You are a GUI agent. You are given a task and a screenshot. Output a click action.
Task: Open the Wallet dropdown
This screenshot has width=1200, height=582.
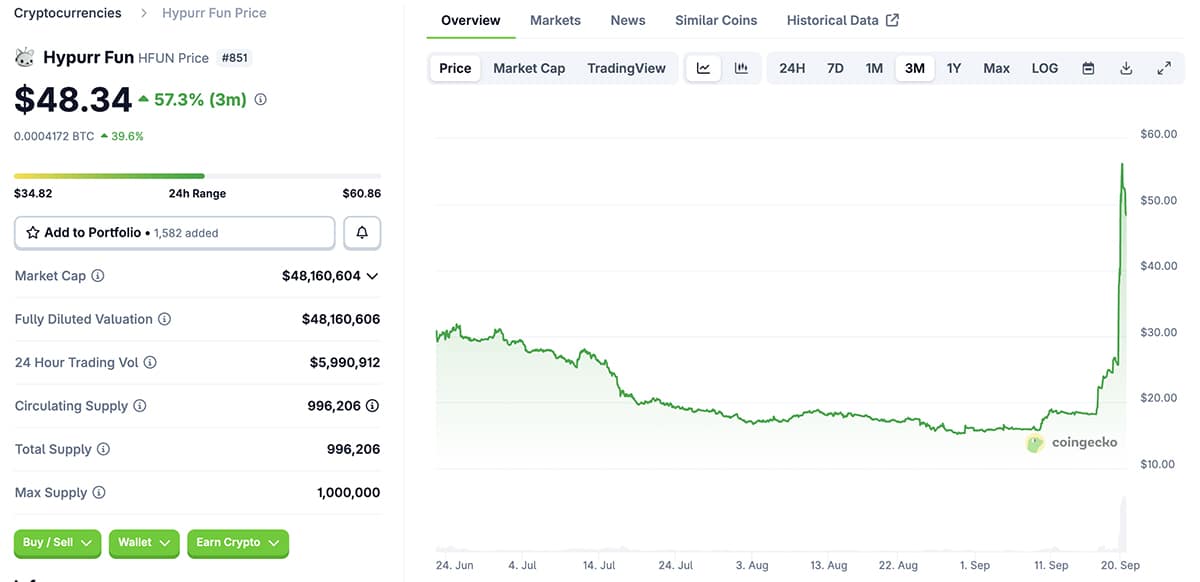pyautogui.click(x=144, y=543)
